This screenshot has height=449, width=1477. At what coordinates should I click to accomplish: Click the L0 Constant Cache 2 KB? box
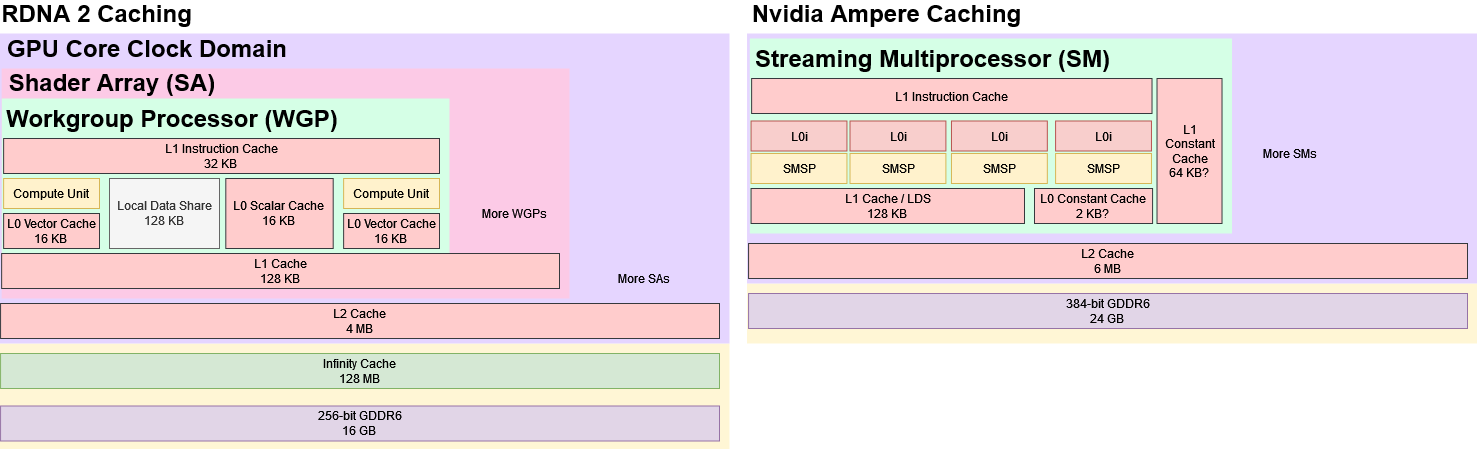click(1093, 206)
